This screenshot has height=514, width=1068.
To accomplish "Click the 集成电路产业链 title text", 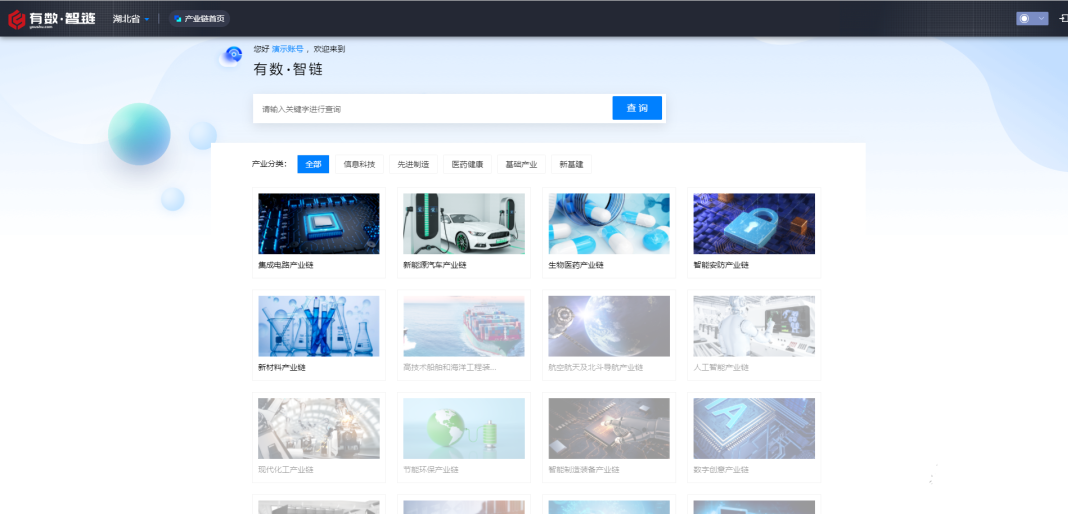I will (x=286, y=265).
